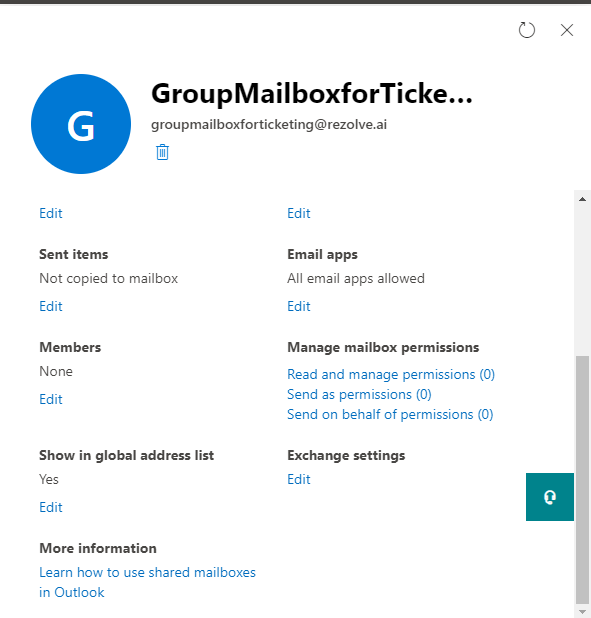This screenshot has width=591, height=618.
Task: Click the blue G avatar circle
Action: (81, 124)
